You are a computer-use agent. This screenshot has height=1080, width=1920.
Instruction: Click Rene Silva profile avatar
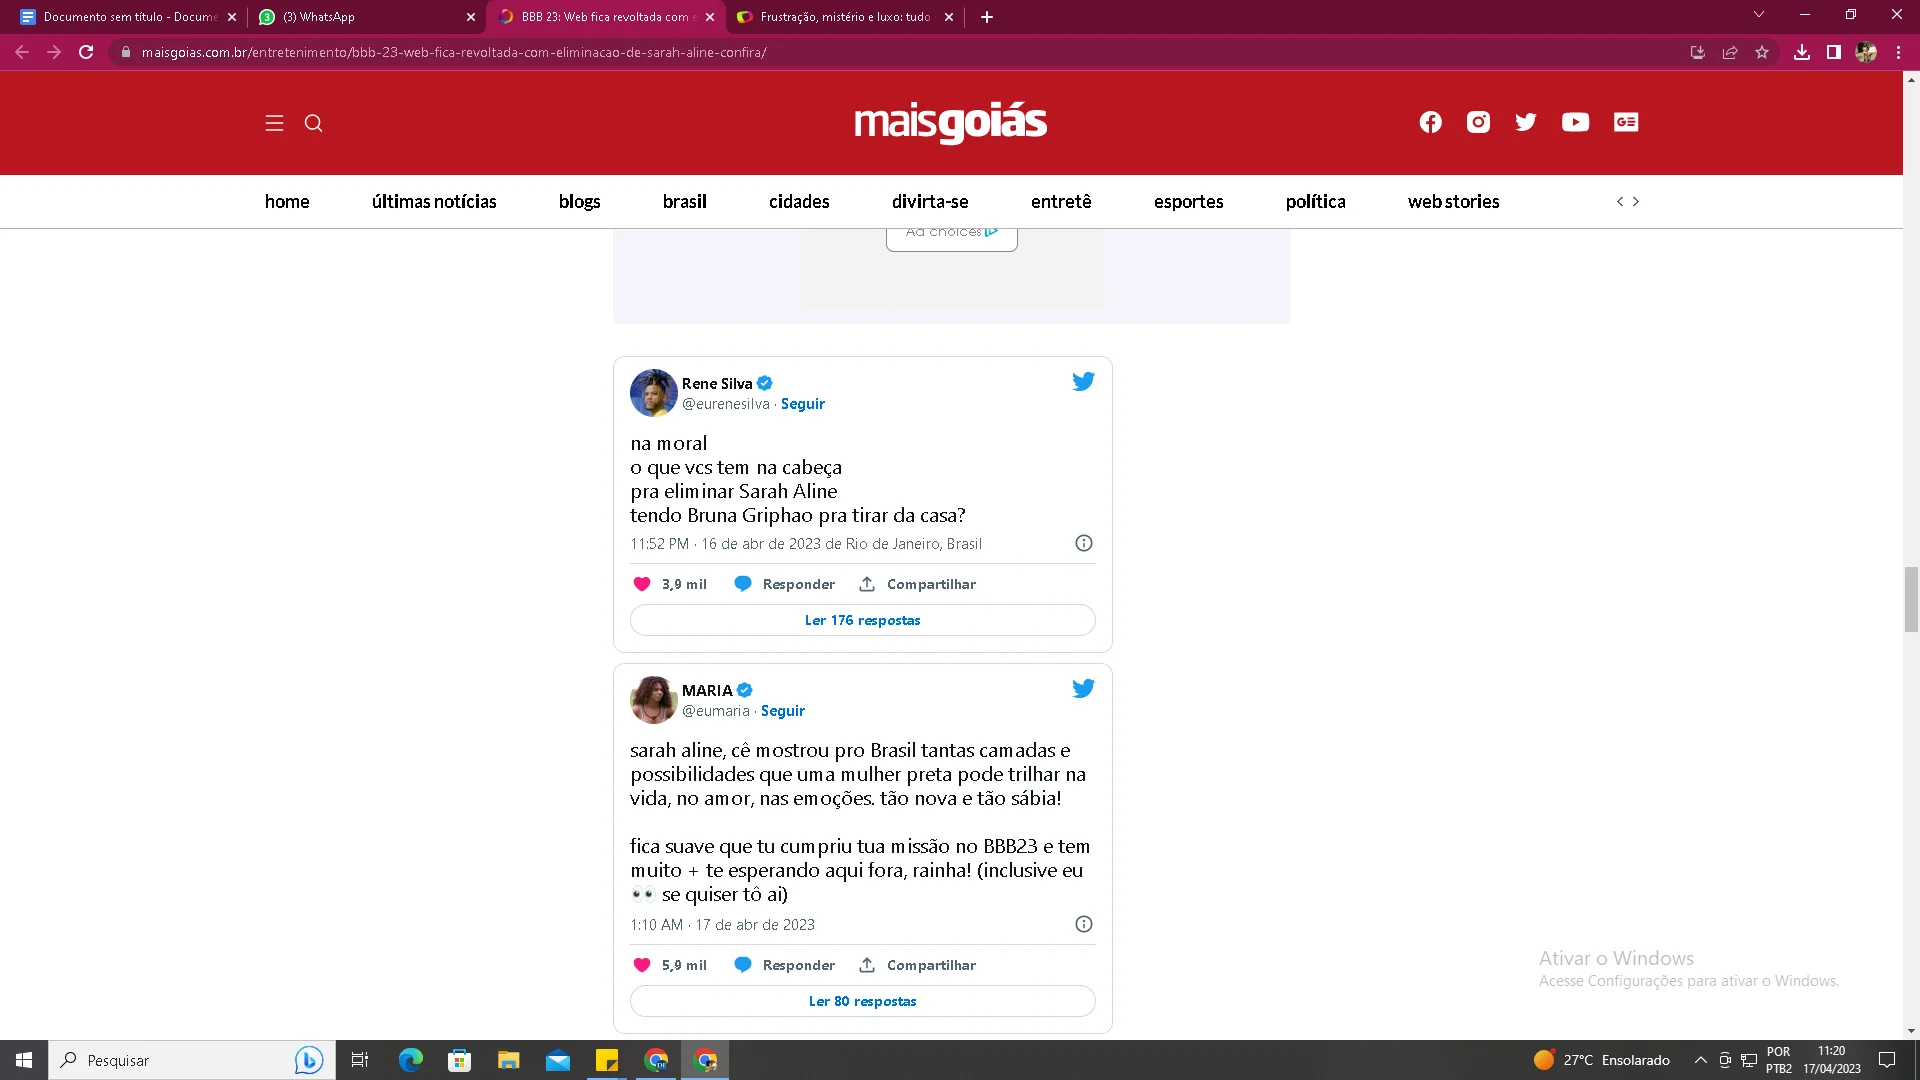[654, 393]
